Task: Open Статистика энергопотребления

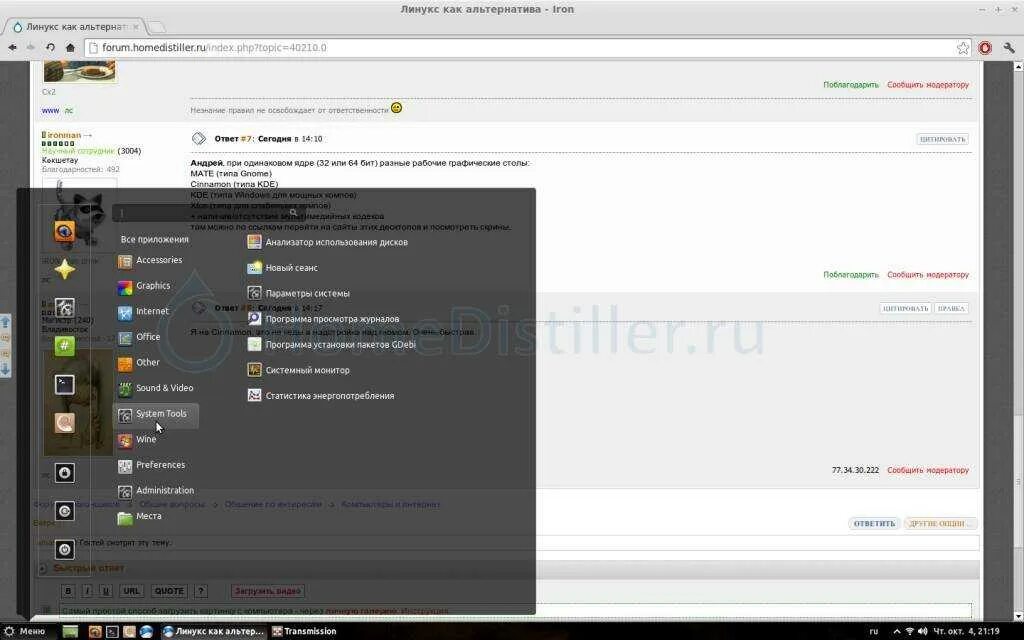Action: coord(321,396)
